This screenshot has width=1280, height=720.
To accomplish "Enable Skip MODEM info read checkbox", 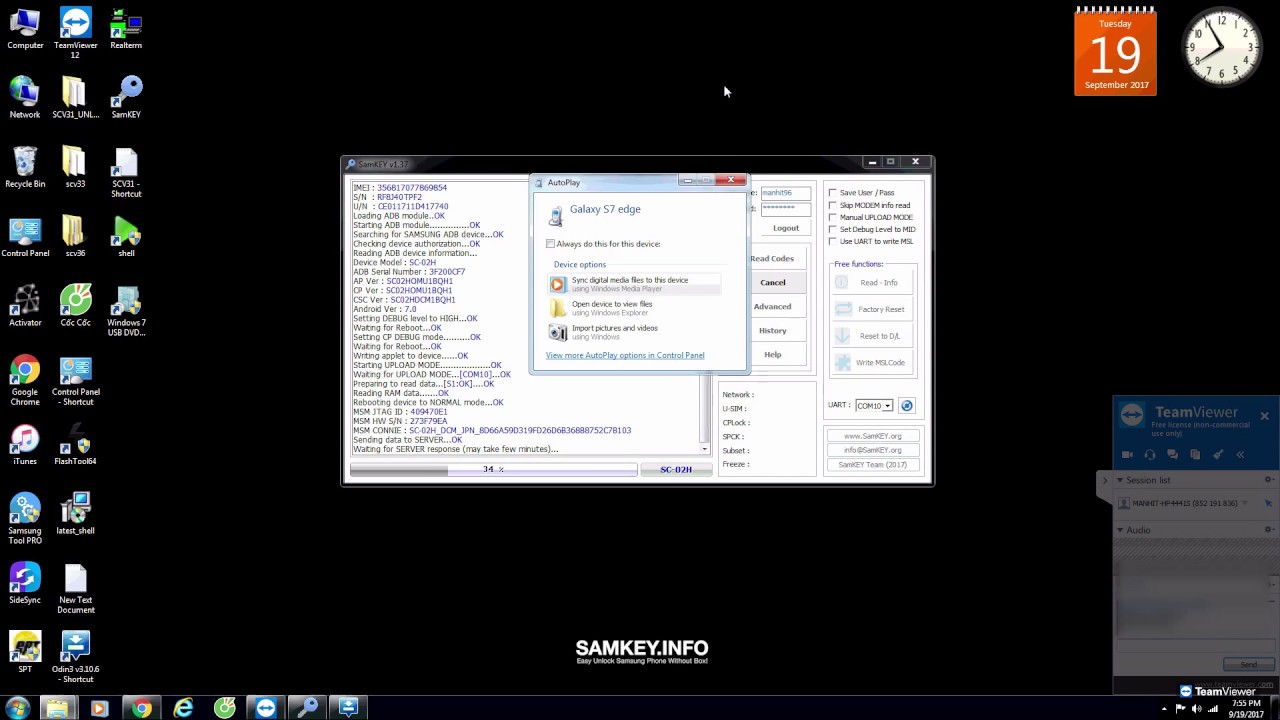I will tap(833, 205).
